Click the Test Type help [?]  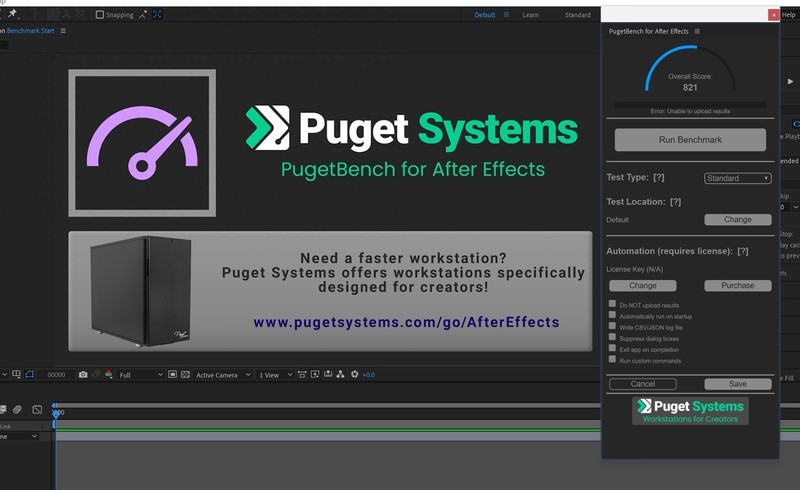pyautogui.click(x=659, y=177)
